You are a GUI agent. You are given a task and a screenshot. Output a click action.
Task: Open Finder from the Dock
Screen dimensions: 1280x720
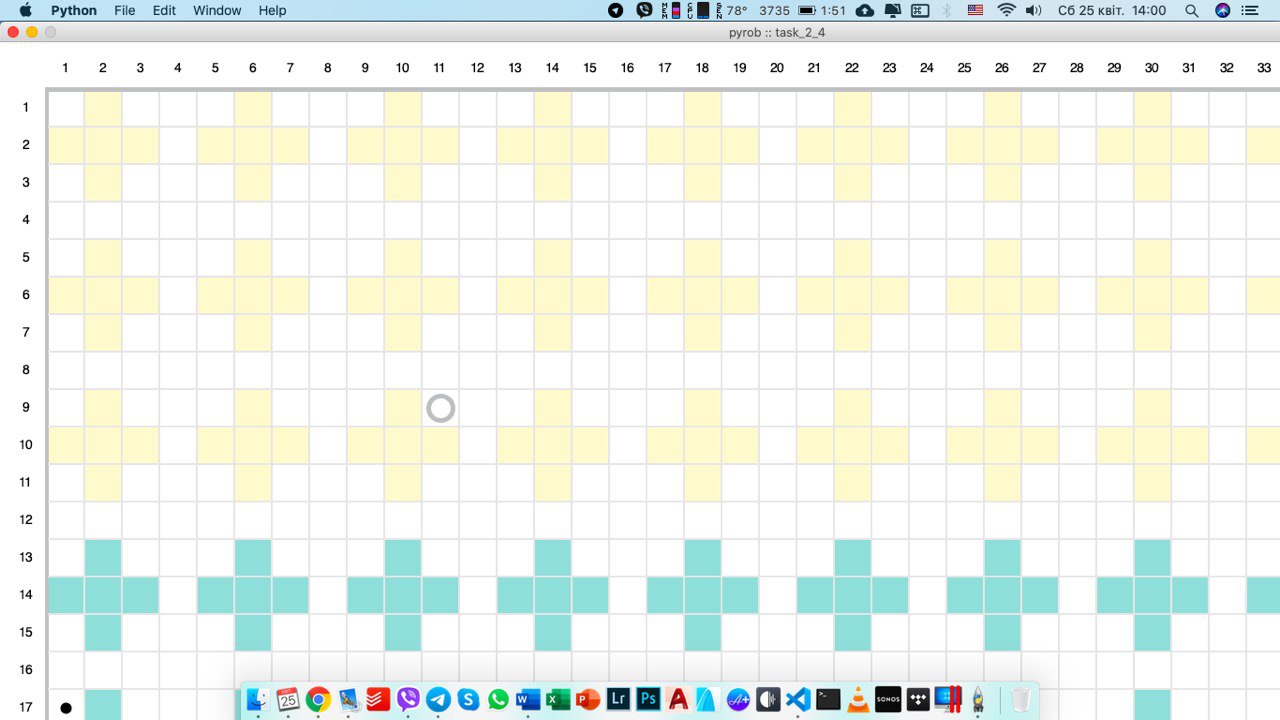coord(258,700)
